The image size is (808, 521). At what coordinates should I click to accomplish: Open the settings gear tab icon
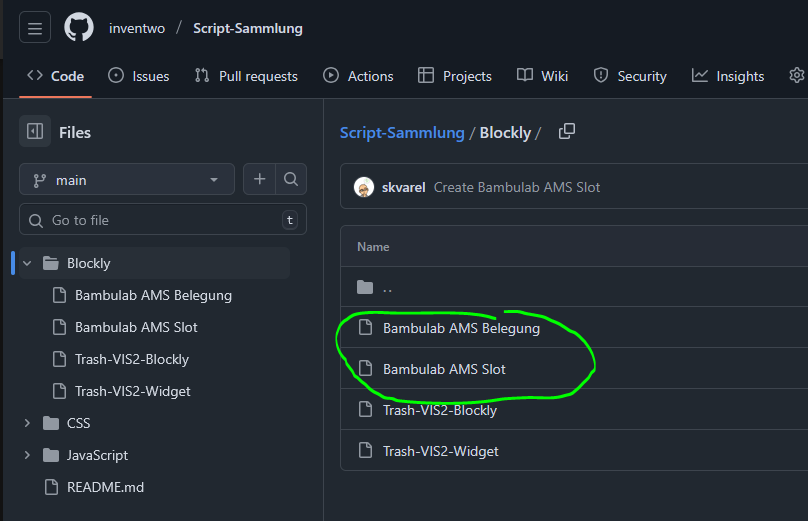(796, 76)
